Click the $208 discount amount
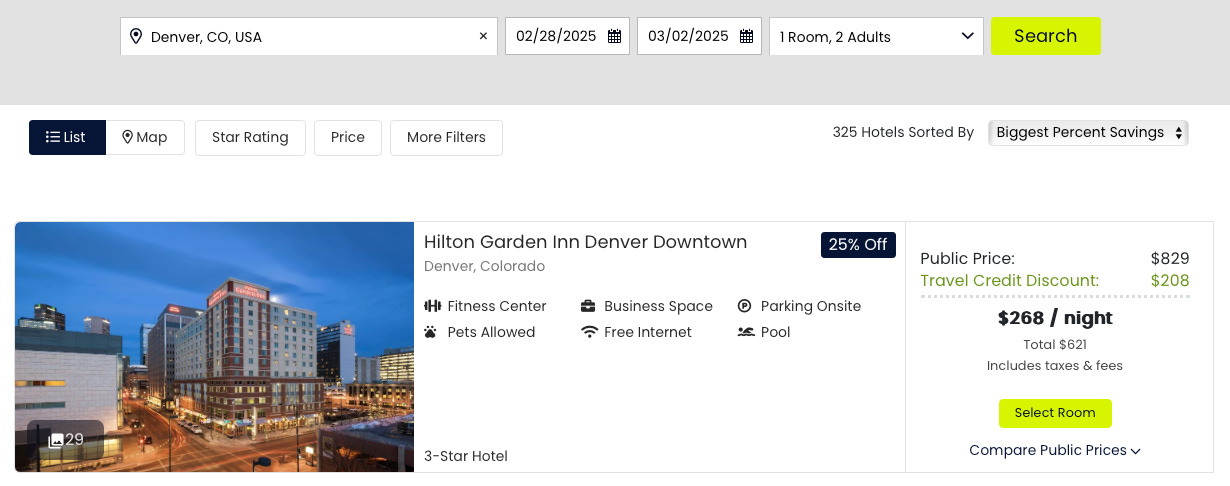 1170,281
